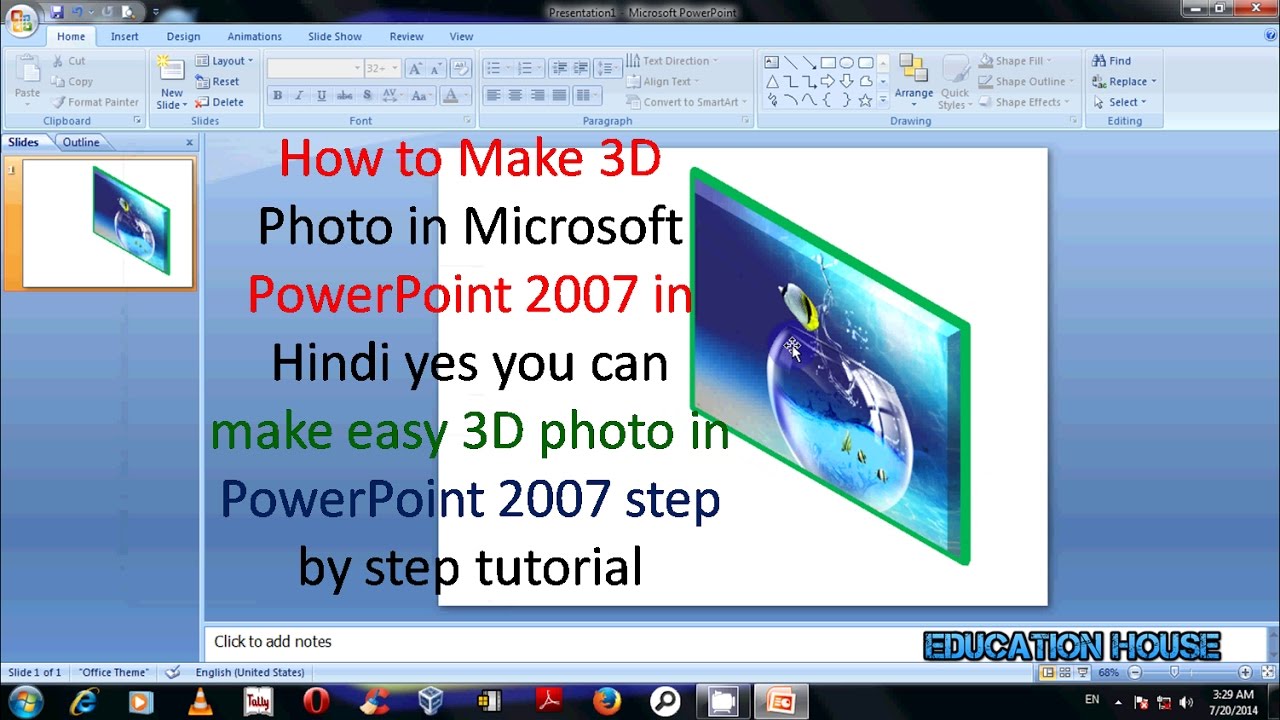1280x720 pixels.
Task: Open the Layout dropdown in Slides group
Action: click(x=224, y=61)
